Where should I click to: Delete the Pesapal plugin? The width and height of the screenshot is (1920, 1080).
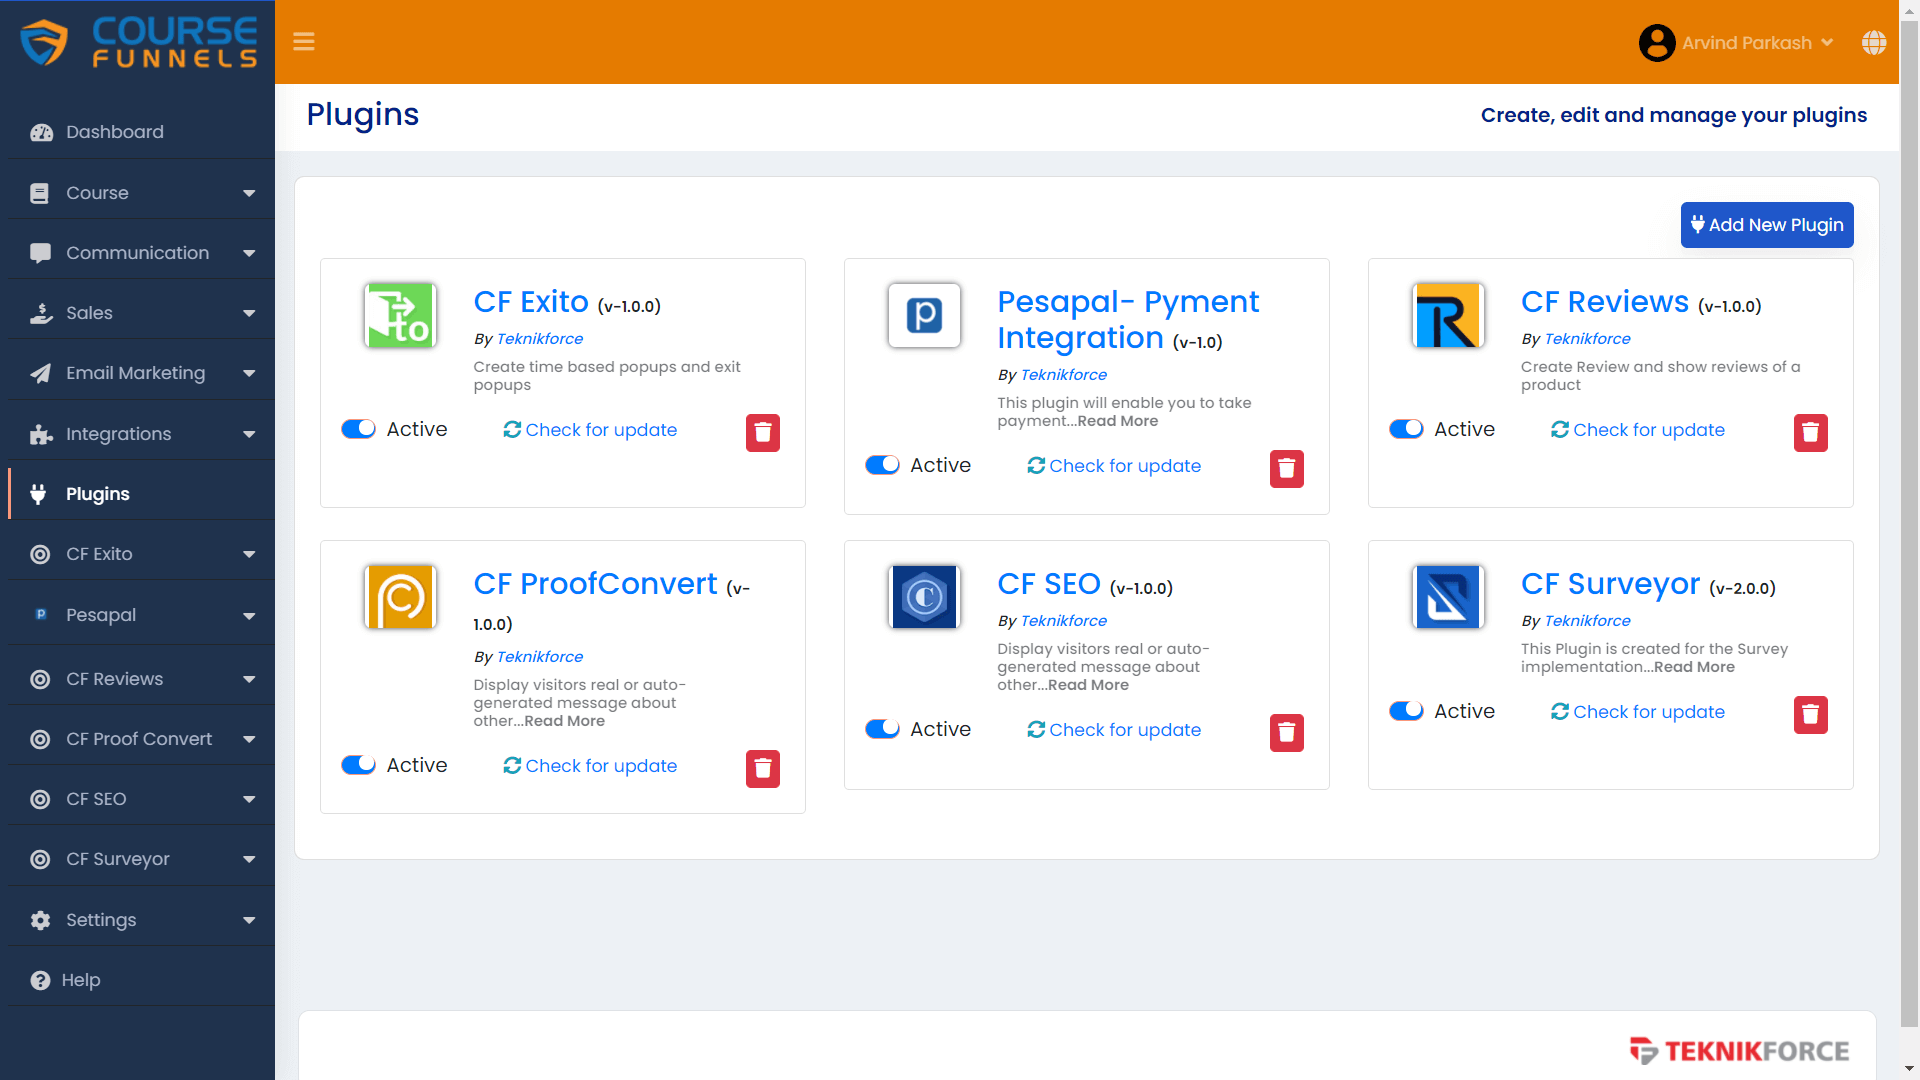click(x=1287, y=469)
